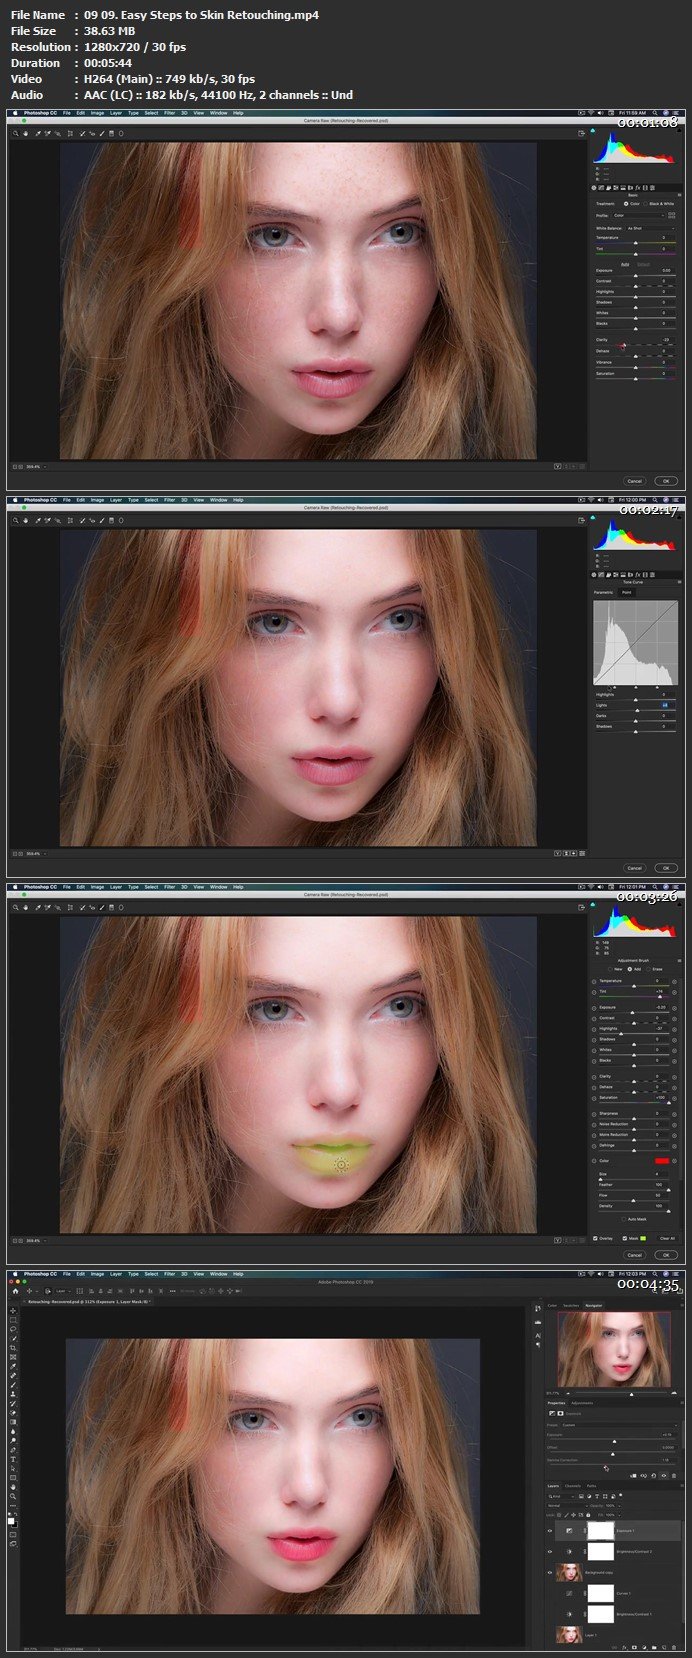Open Profile dropdown in the 00:01:08 frame

click(x=638, y=215)
